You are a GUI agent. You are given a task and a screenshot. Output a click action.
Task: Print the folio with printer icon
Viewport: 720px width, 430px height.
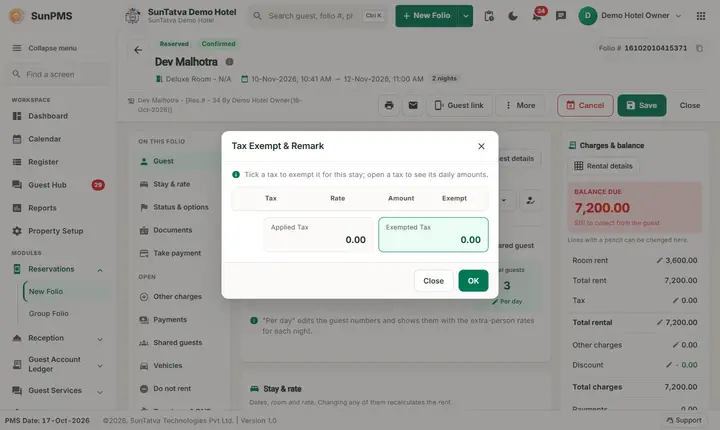pos(389,105)
